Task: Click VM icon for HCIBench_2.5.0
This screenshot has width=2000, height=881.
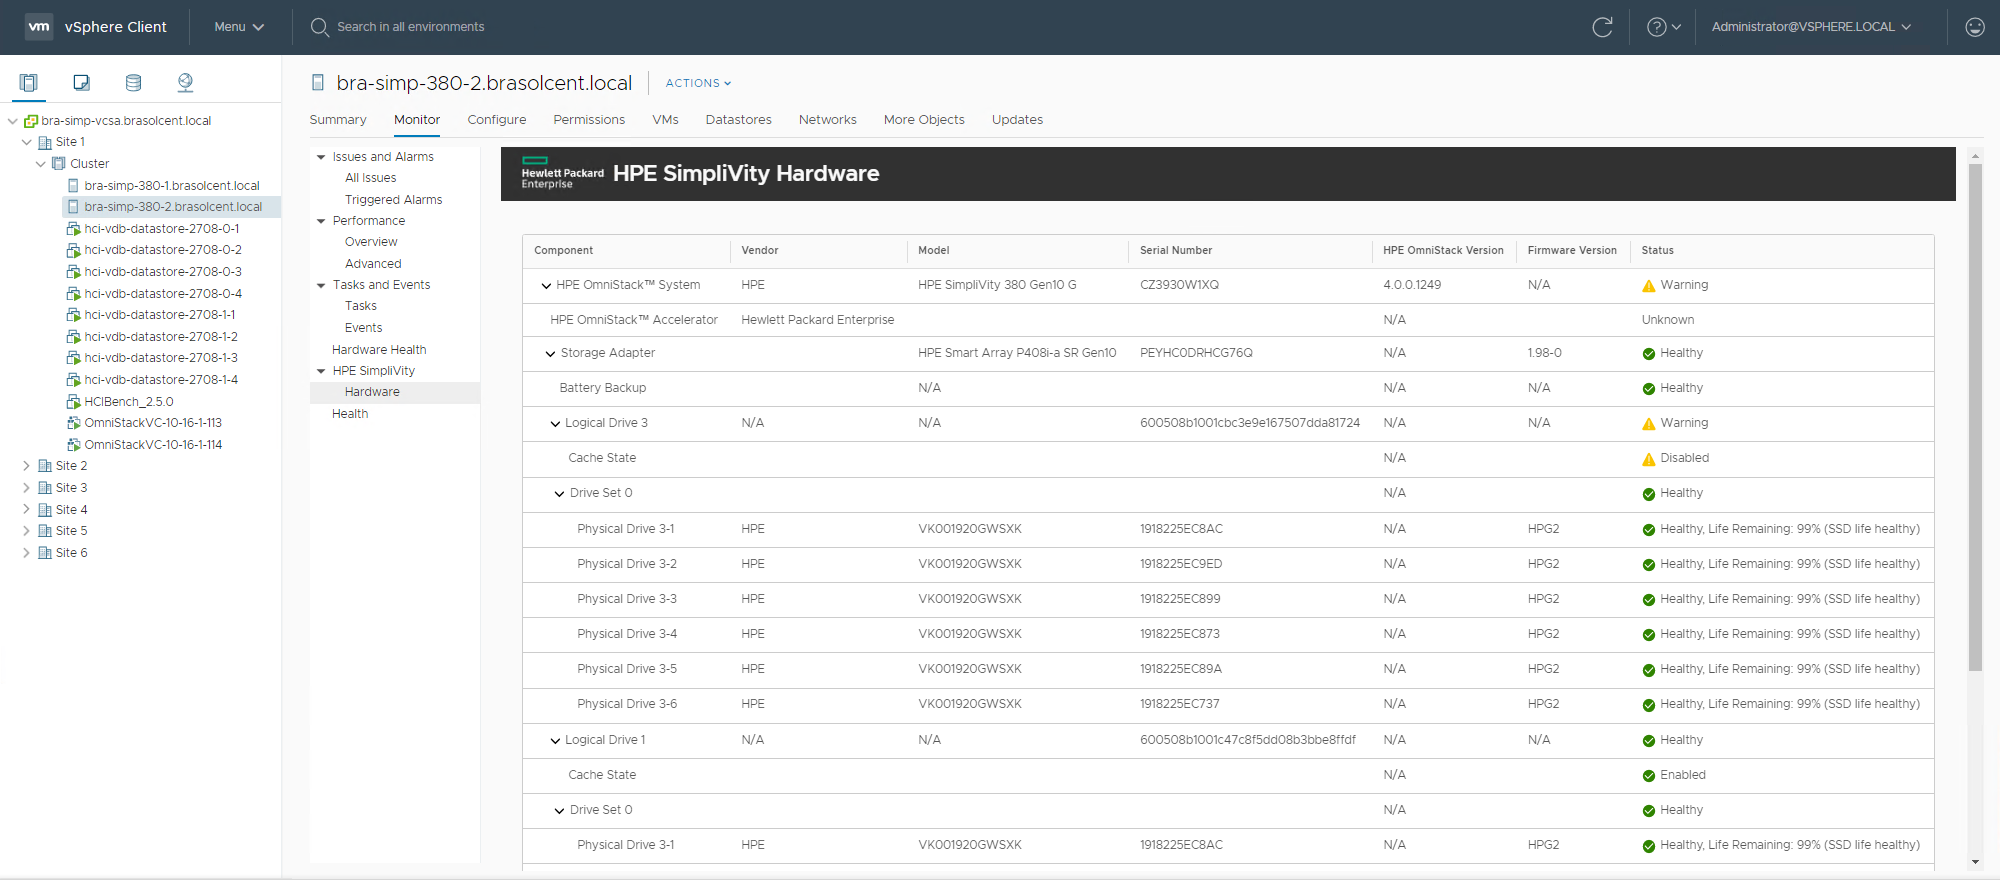Action: [73, 402]
